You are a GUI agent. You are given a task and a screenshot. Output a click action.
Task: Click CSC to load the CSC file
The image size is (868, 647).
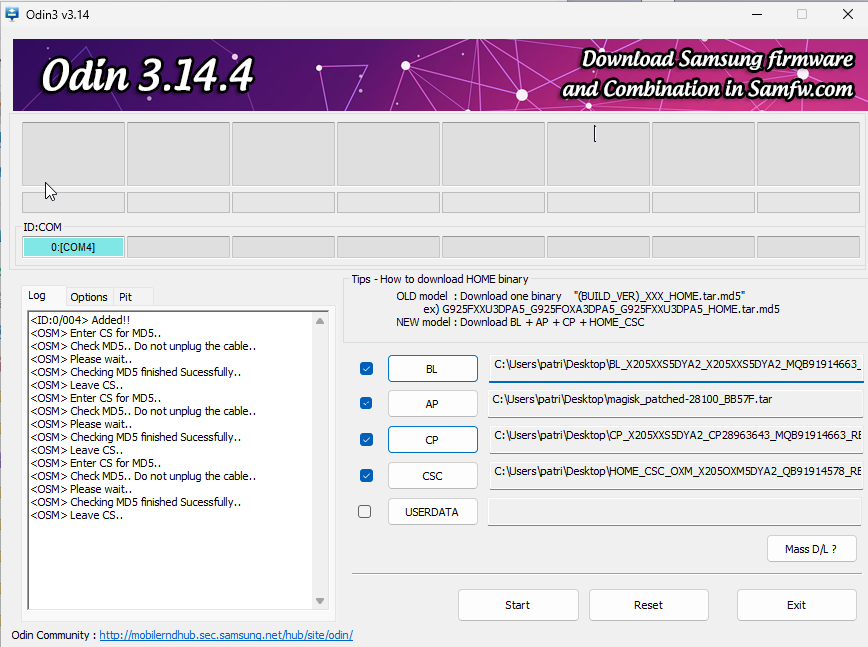tap(432, 475)
